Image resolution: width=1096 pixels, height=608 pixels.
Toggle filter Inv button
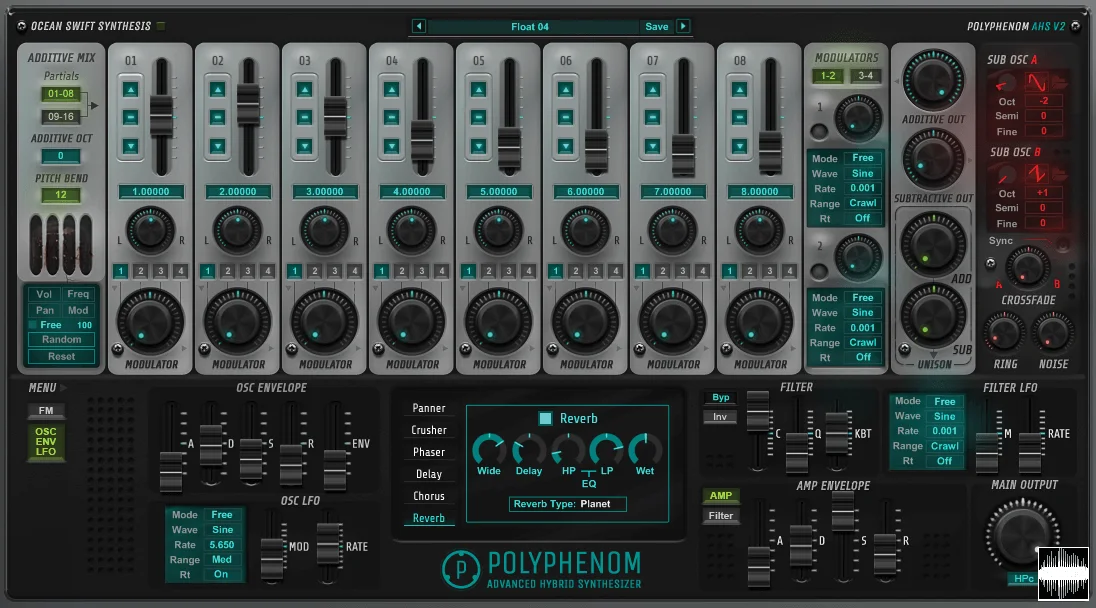720,417
